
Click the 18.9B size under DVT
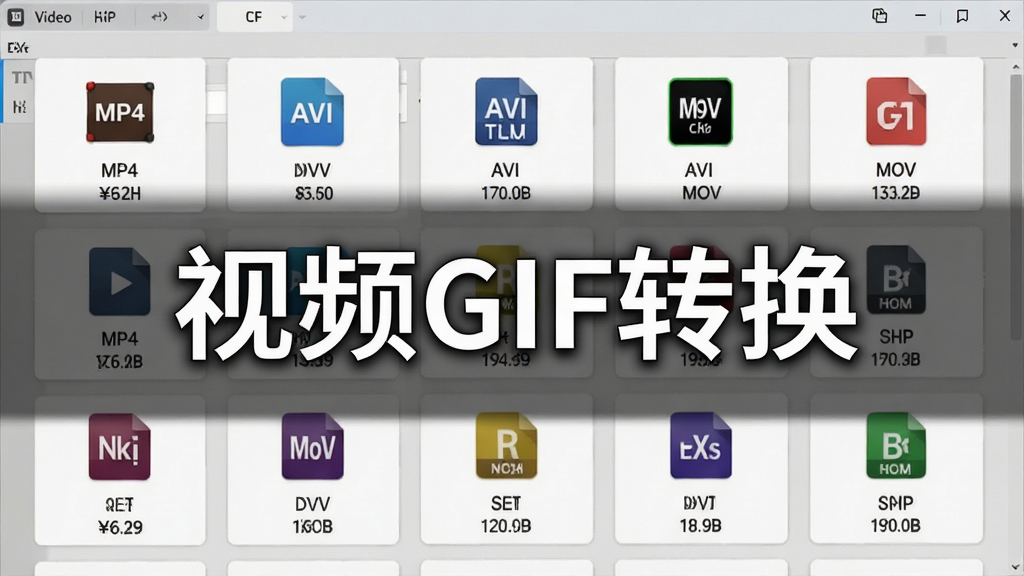700,526
